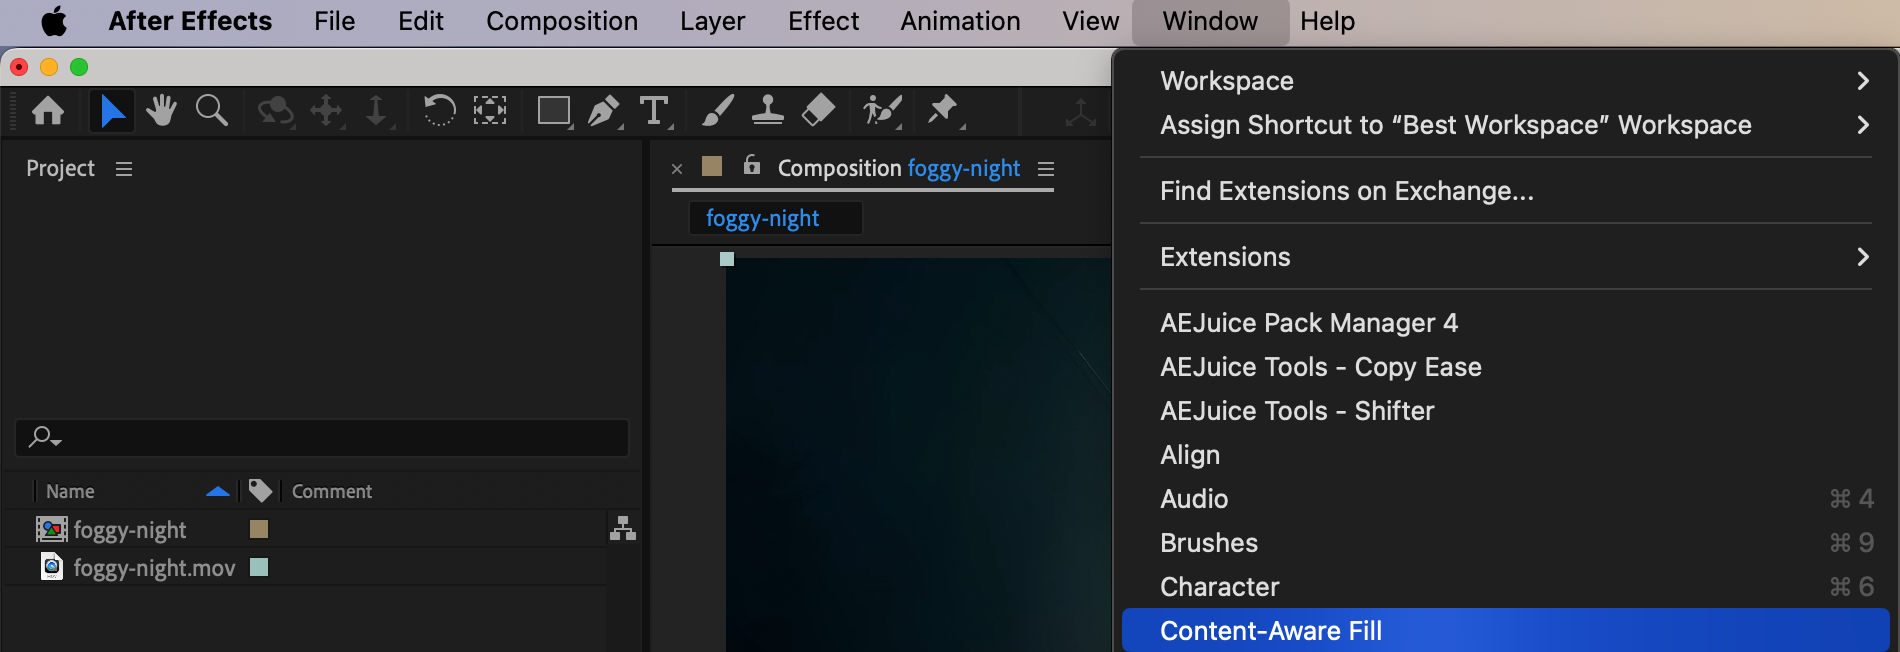Expand the Workspace submenu
1900x652 pixels.
(1506, 81)
